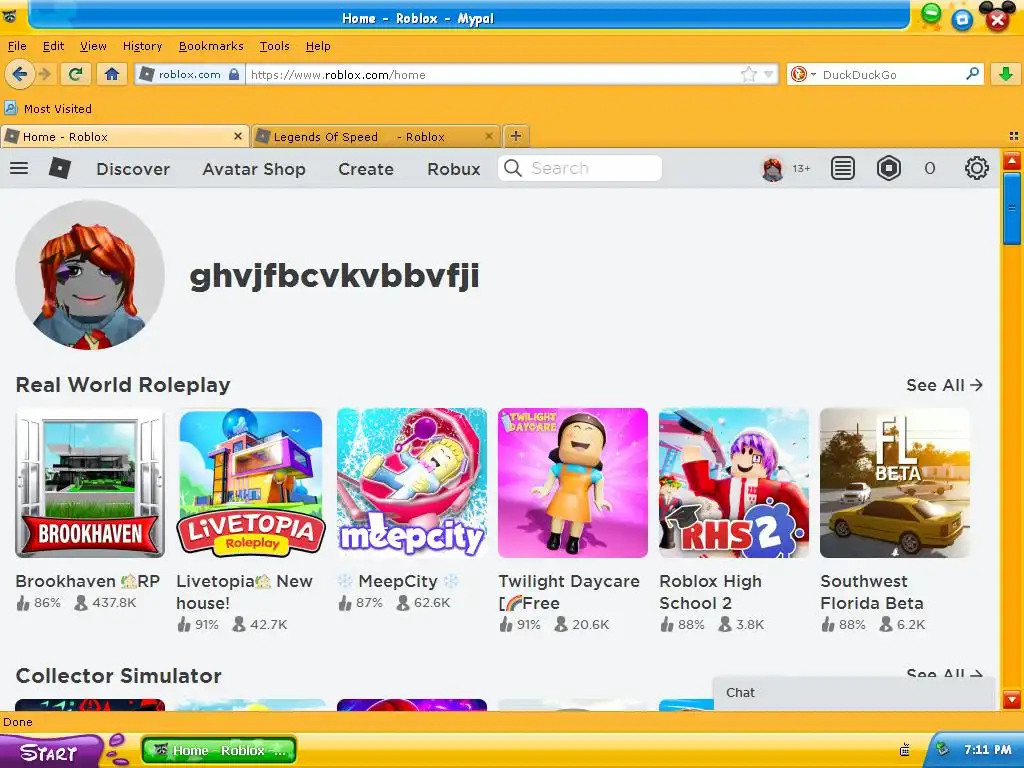Open the Create link

click(366, 169)
